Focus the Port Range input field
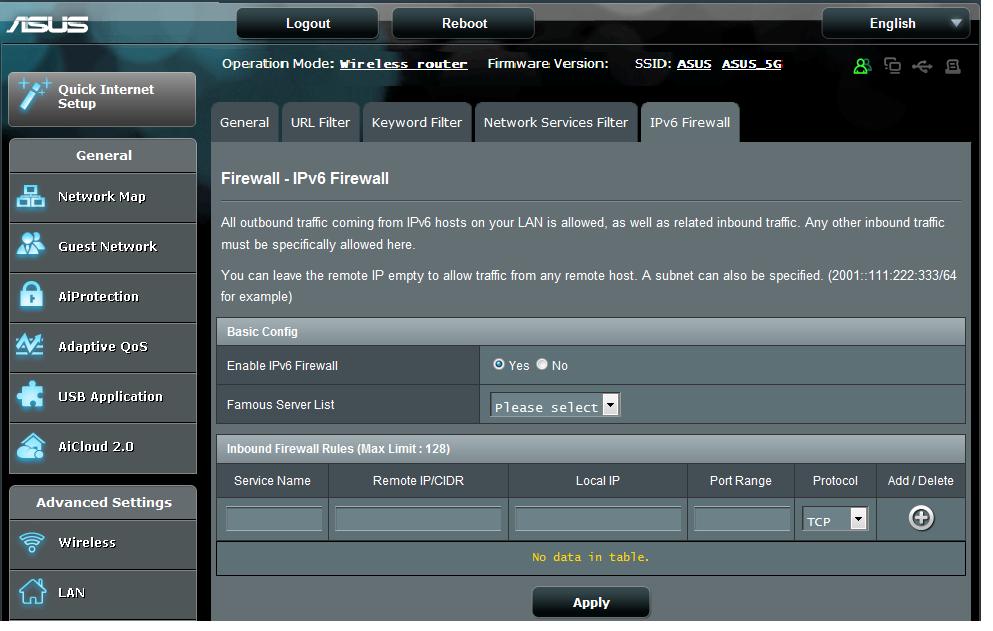This screenshot has width=993, height=631. pyautogui.click(x=742, y=519)
